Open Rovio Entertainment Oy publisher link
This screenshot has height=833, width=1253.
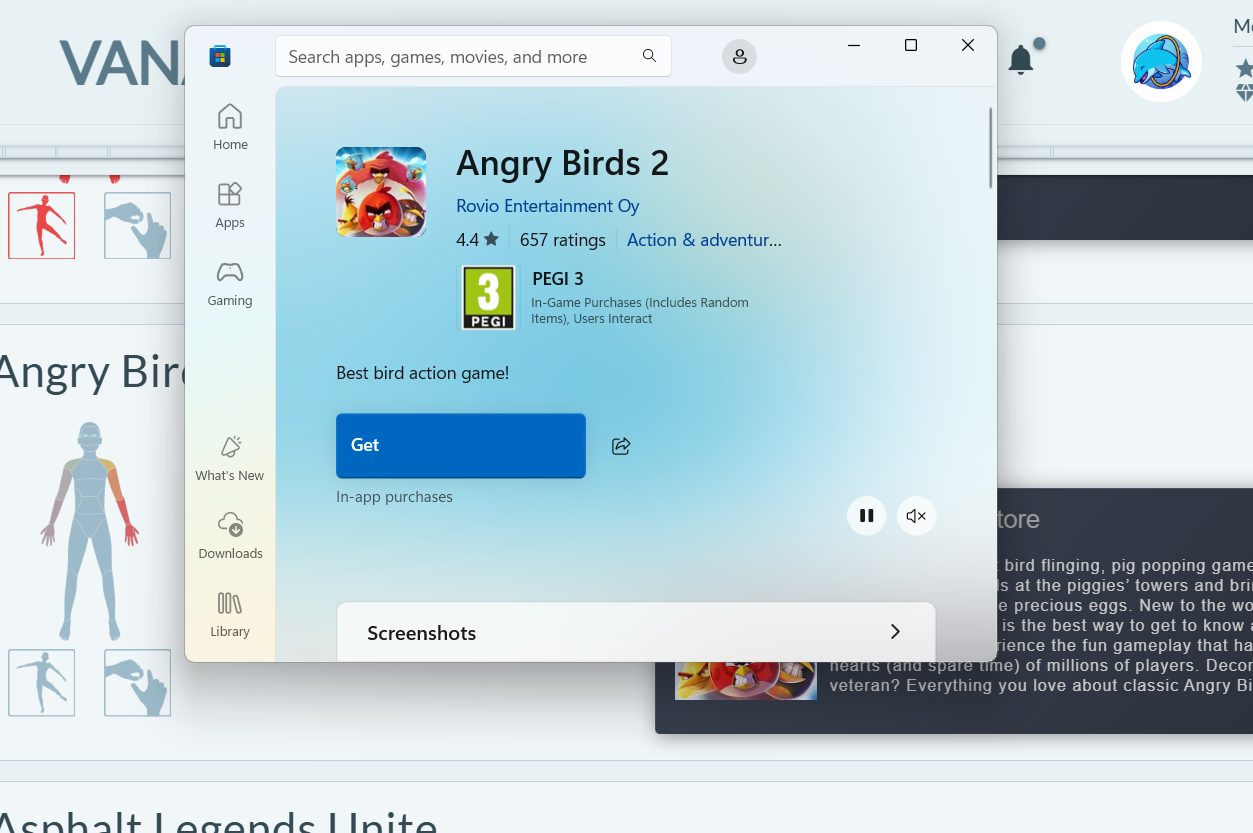click(x=548, y=206)
